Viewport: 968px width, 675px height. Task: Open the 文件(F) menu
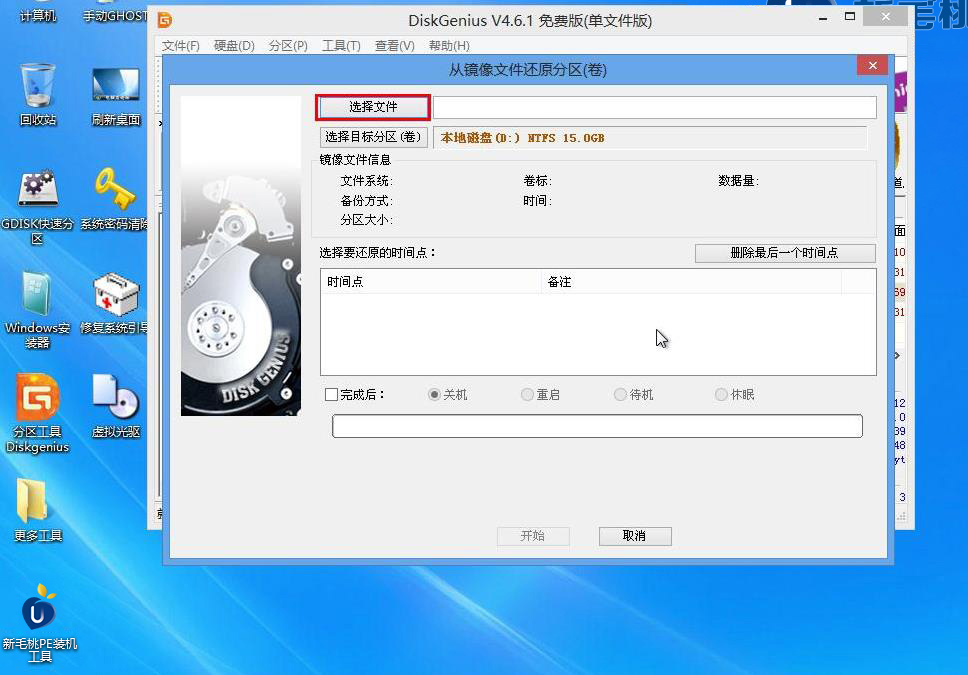pos(181,46)
